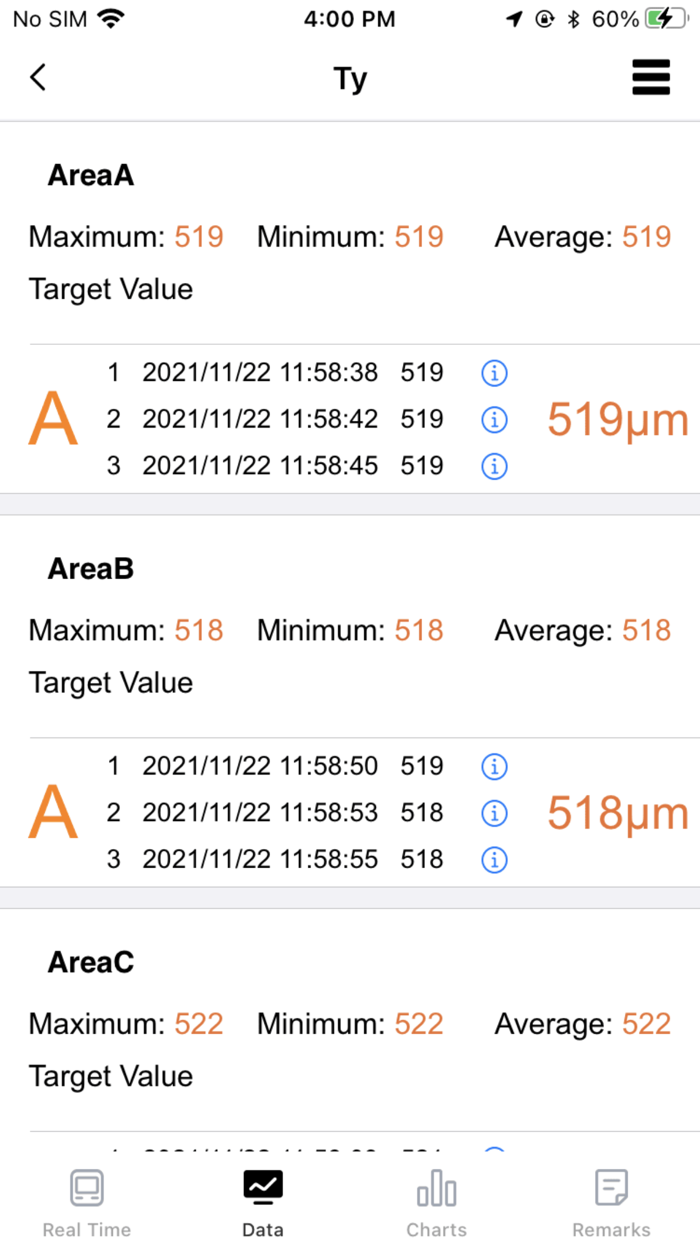This screenshot has height=1244, width=700.
Task: Tap info icon beside AreaA 11:58:42 entry
Action: 493,419
